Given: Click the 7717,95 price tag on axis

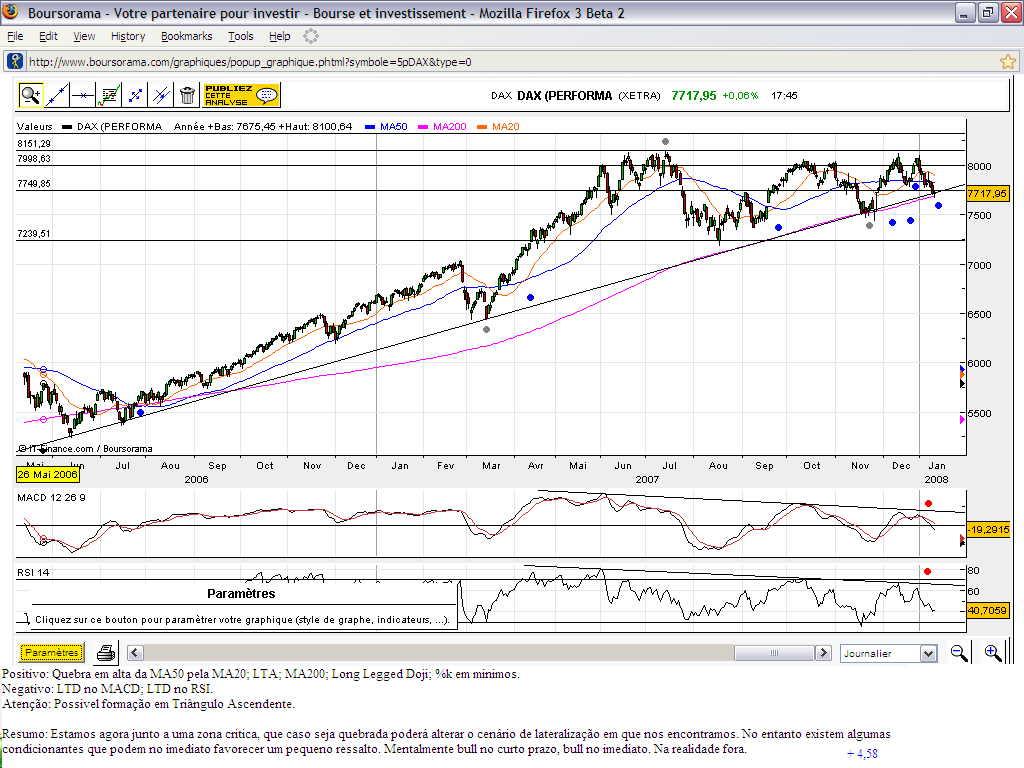Looking at the screenshot, I should [987, 193].
